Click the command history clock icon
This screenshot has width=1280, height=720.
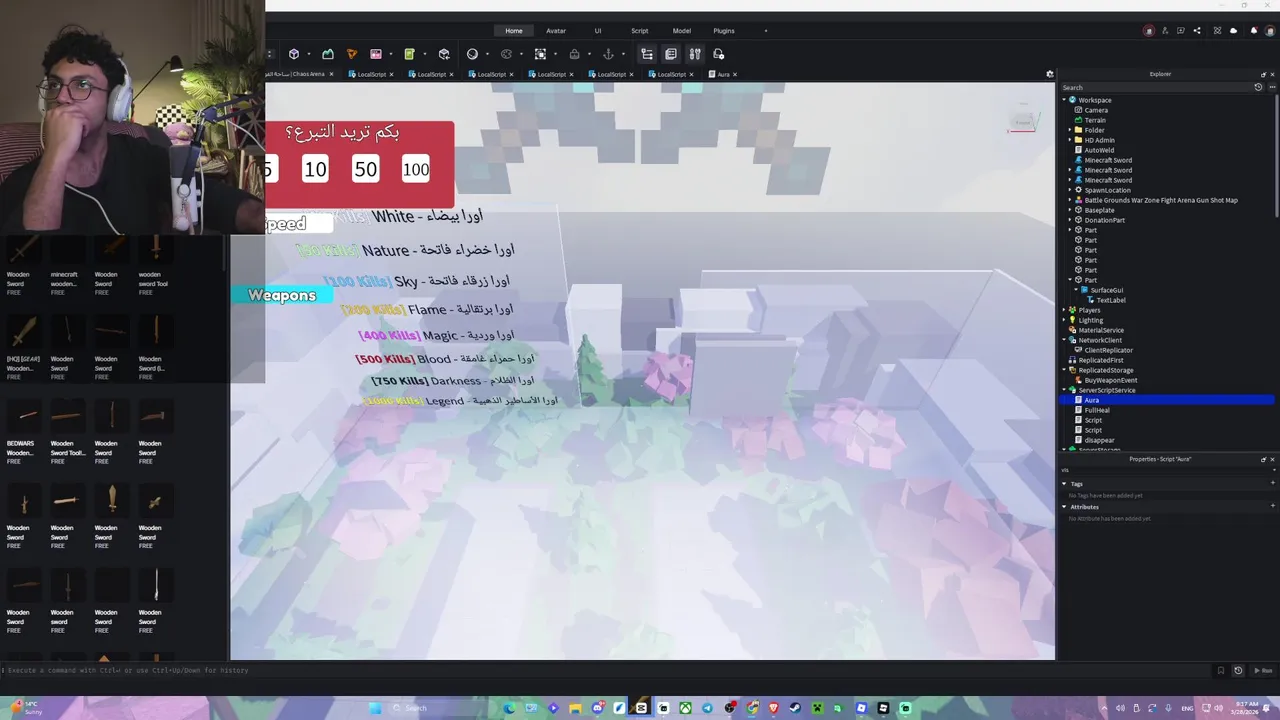(1238, 670)
